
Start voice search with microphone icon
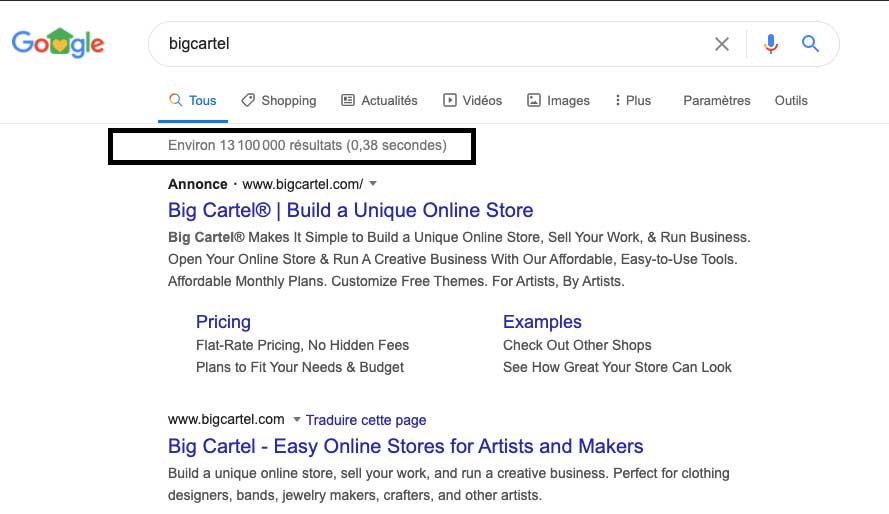click(771, 44)
